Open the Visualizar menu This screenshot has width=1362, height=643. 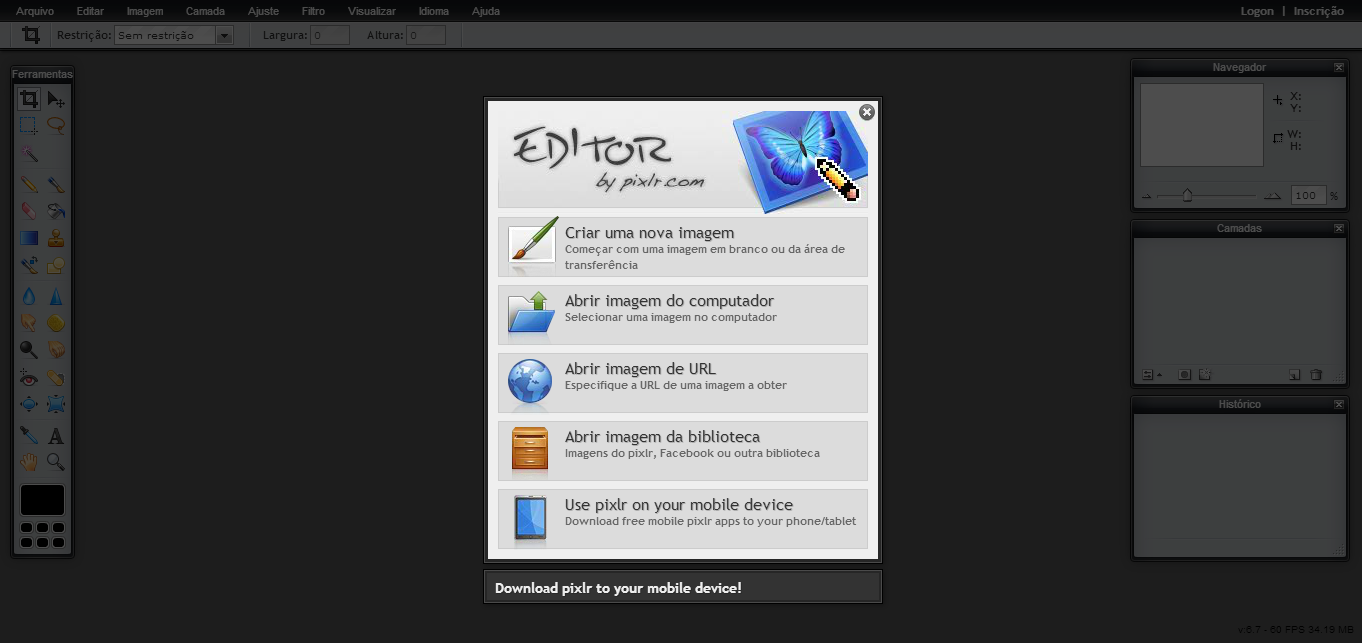pyautogui.click(x=372, y=11)
